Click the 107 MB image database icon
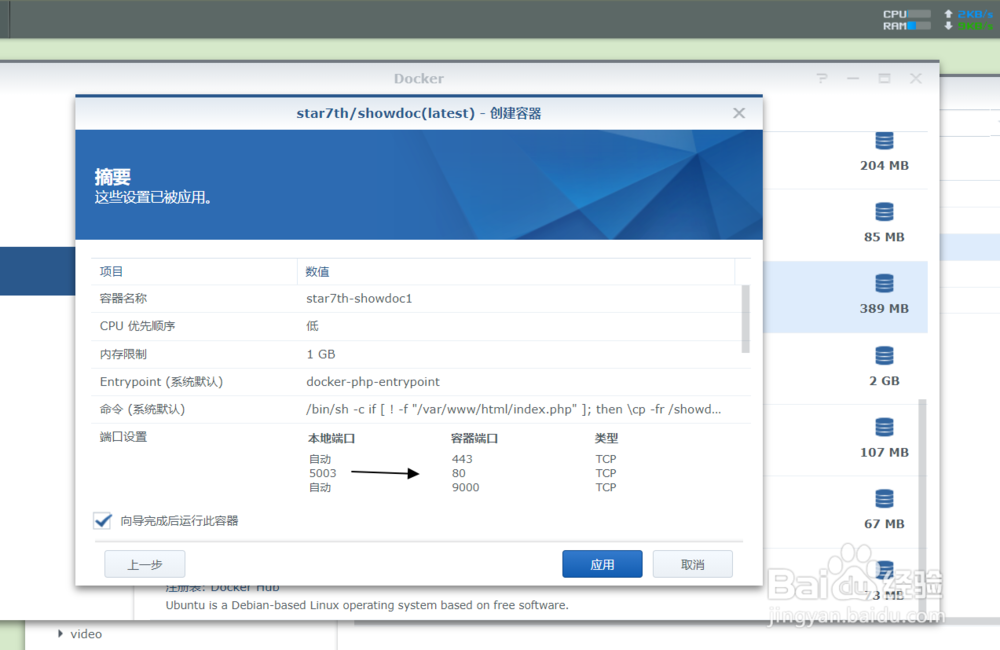Viewport: 1000px width, 650px height. tap(884, 427)
